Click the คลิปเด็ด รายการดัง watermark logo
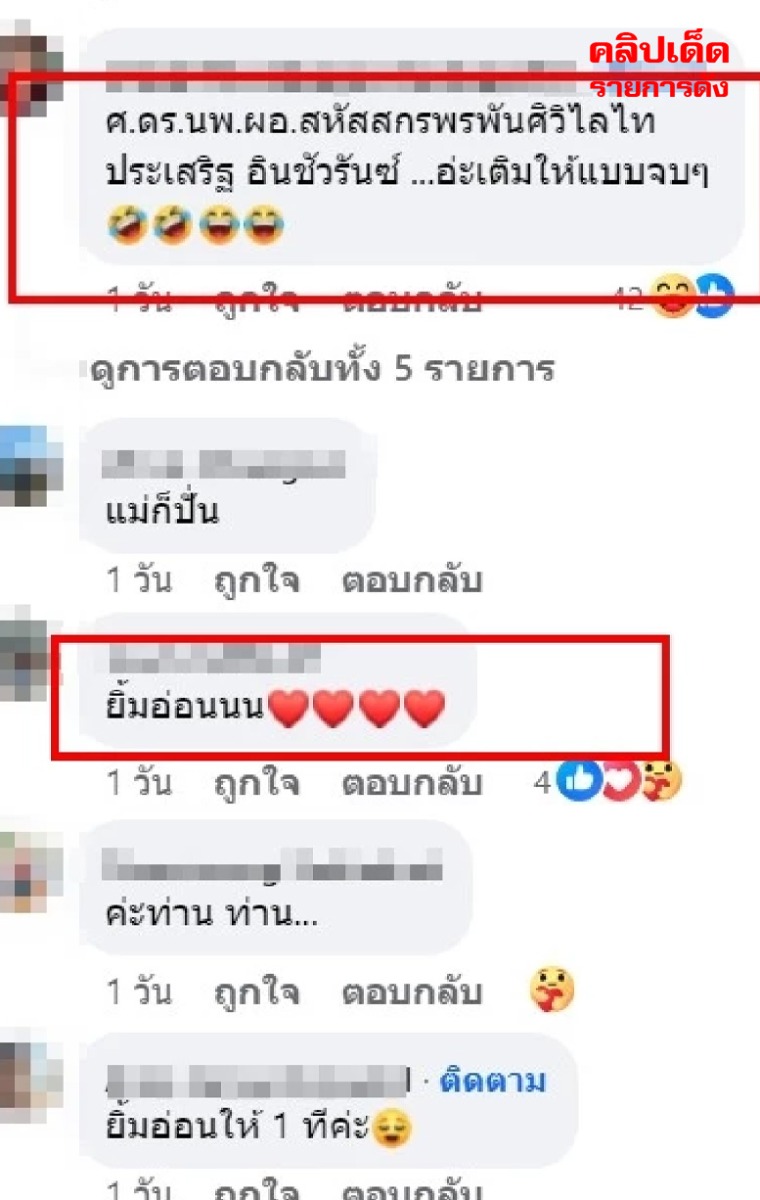 pyautogui.click(x=658, y=66)
